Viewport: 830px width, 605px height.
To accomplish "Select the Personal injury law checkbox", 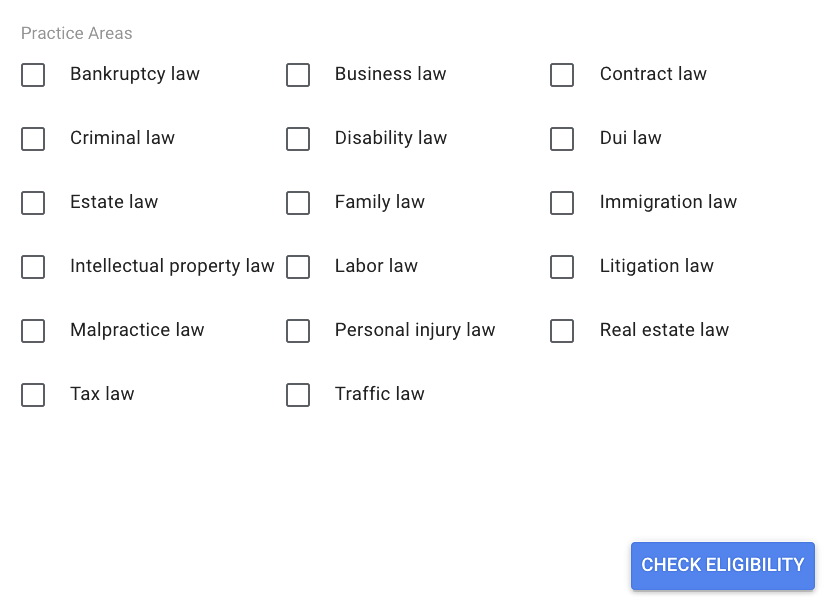I will tap(298, 331).
